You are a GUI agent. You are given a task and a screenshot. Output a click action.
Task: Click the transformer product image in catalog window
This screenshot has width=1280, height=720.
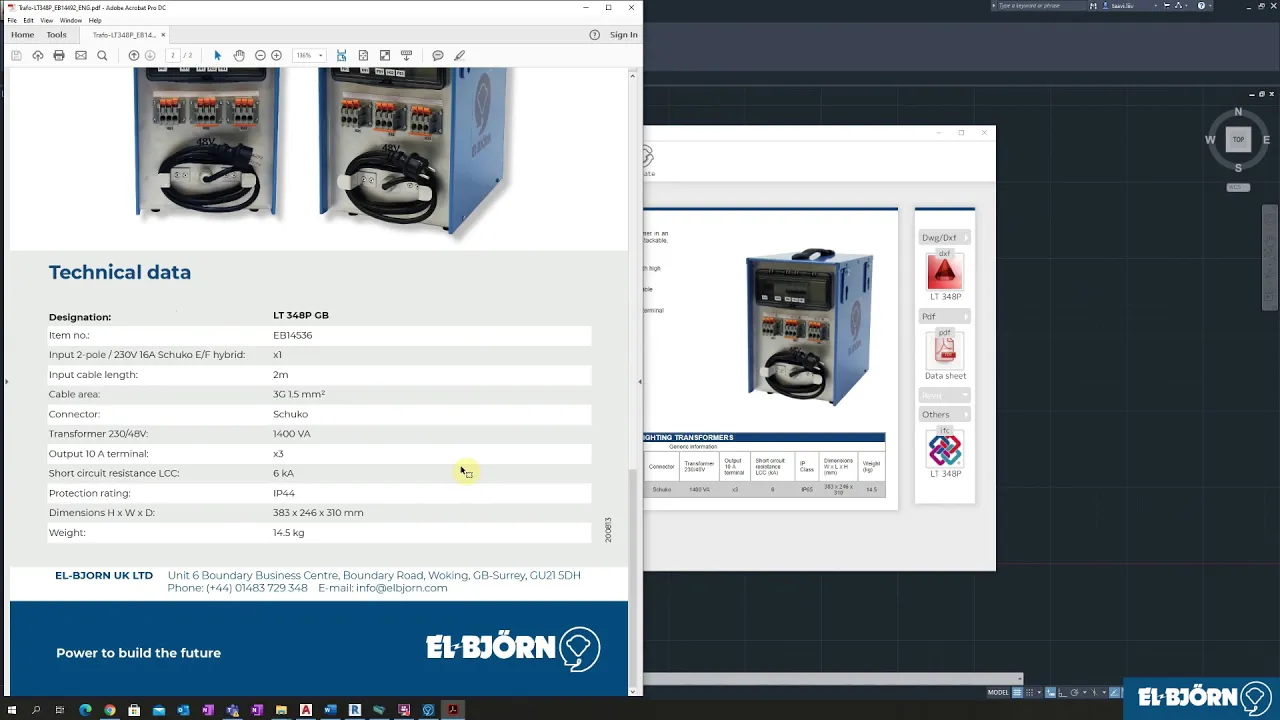(809, 327)
